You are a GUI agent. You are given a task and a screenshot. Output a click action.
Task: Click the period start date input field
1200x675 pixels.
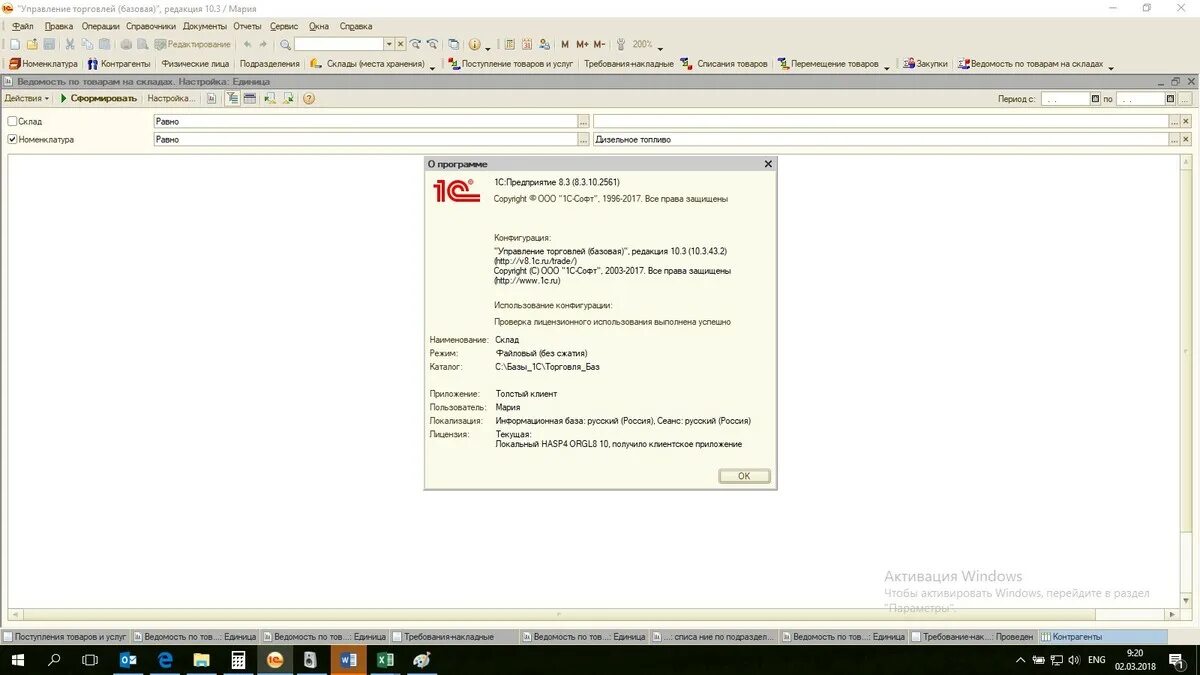[x=1065, y=99]
